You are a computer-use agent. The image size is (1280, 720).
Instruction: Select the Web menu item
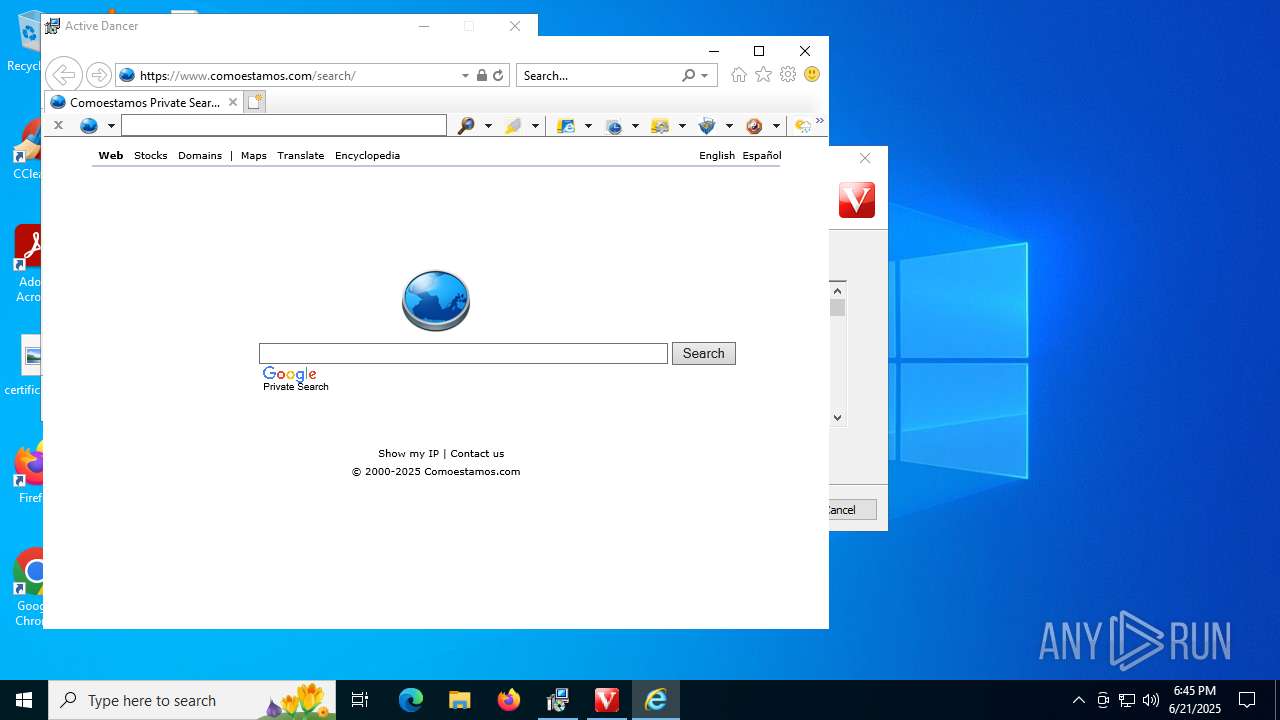111,155
